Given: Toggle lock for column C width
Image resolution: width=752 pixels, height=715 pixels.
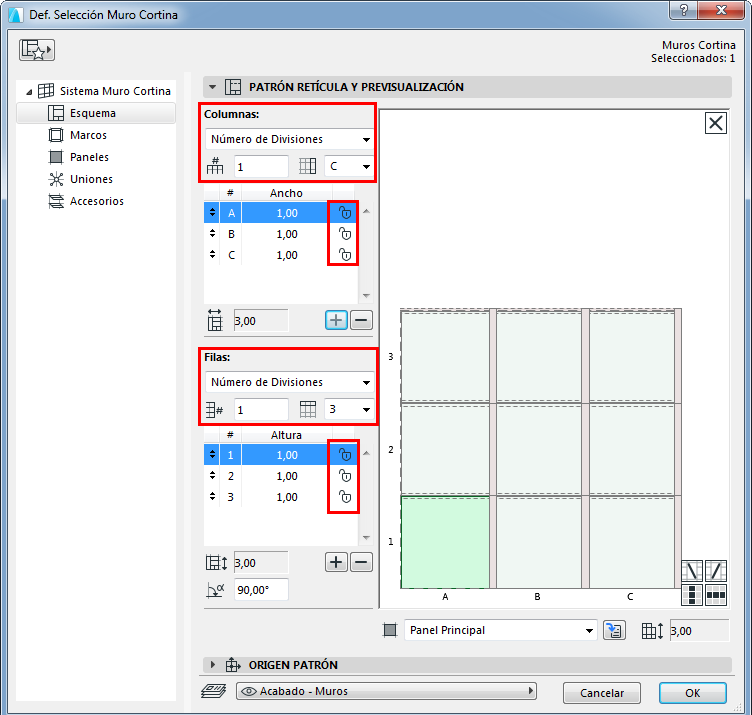Looking at the screenshot, I should (345, 255).
